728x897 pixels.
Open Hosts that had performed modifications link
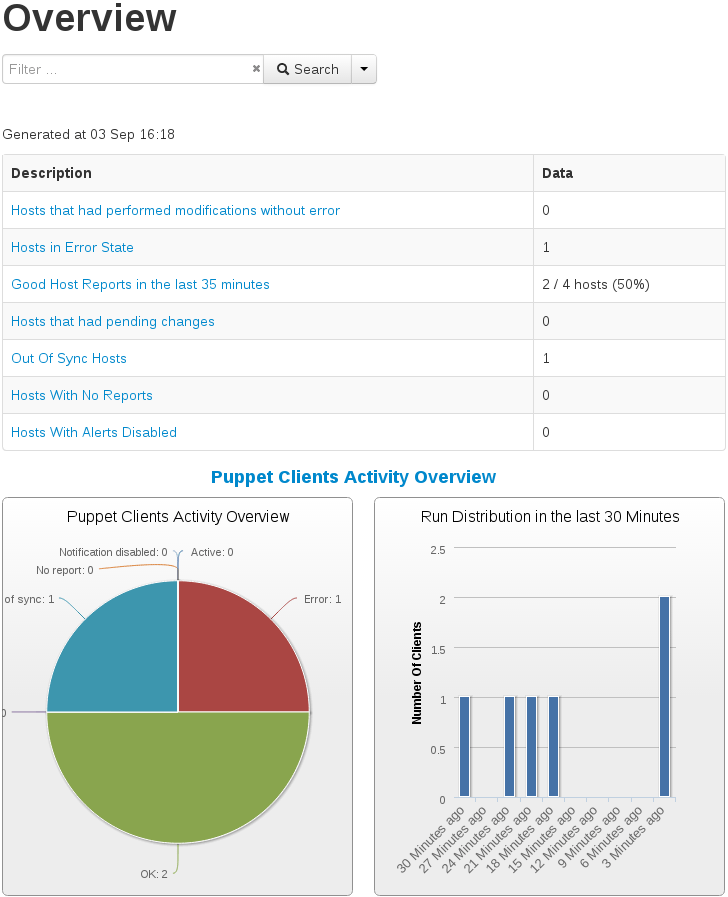(175, 211)
